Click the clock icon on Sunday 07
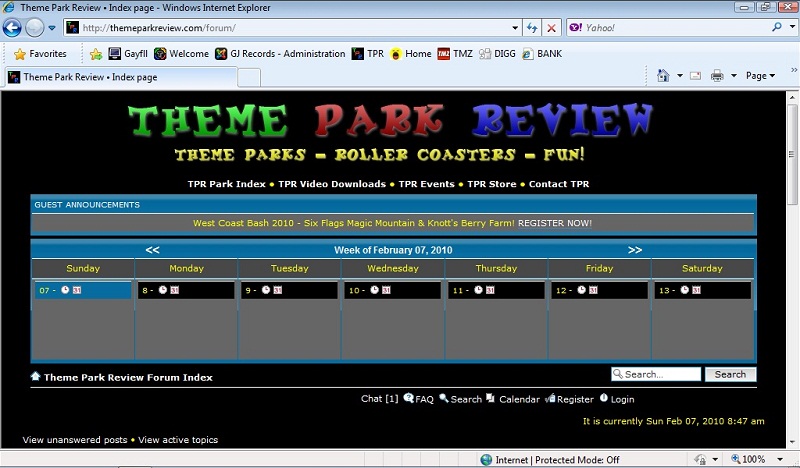The image size is (800, 468). tap(65, 290)
